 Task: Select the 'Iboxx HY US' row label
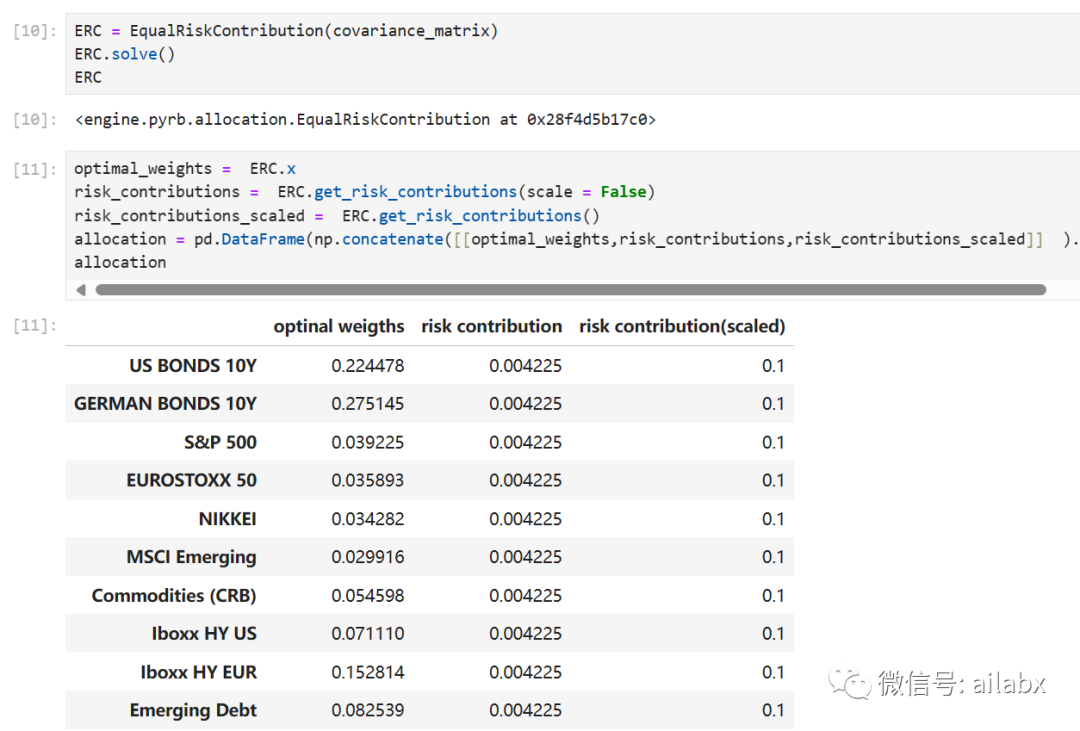pyautogui.click(x=204, y=634)
